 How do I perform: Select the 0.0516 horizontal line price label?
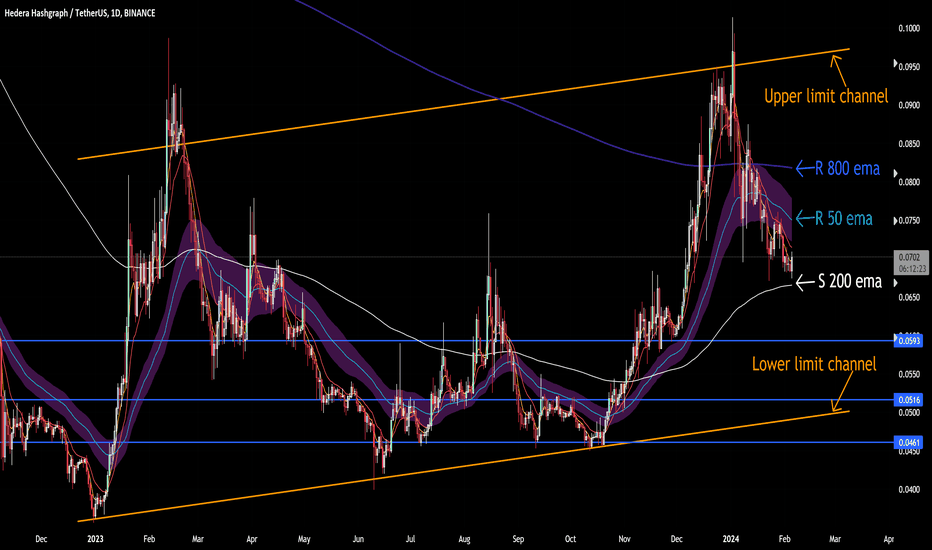pyautogui.click(x=909, y=400)
